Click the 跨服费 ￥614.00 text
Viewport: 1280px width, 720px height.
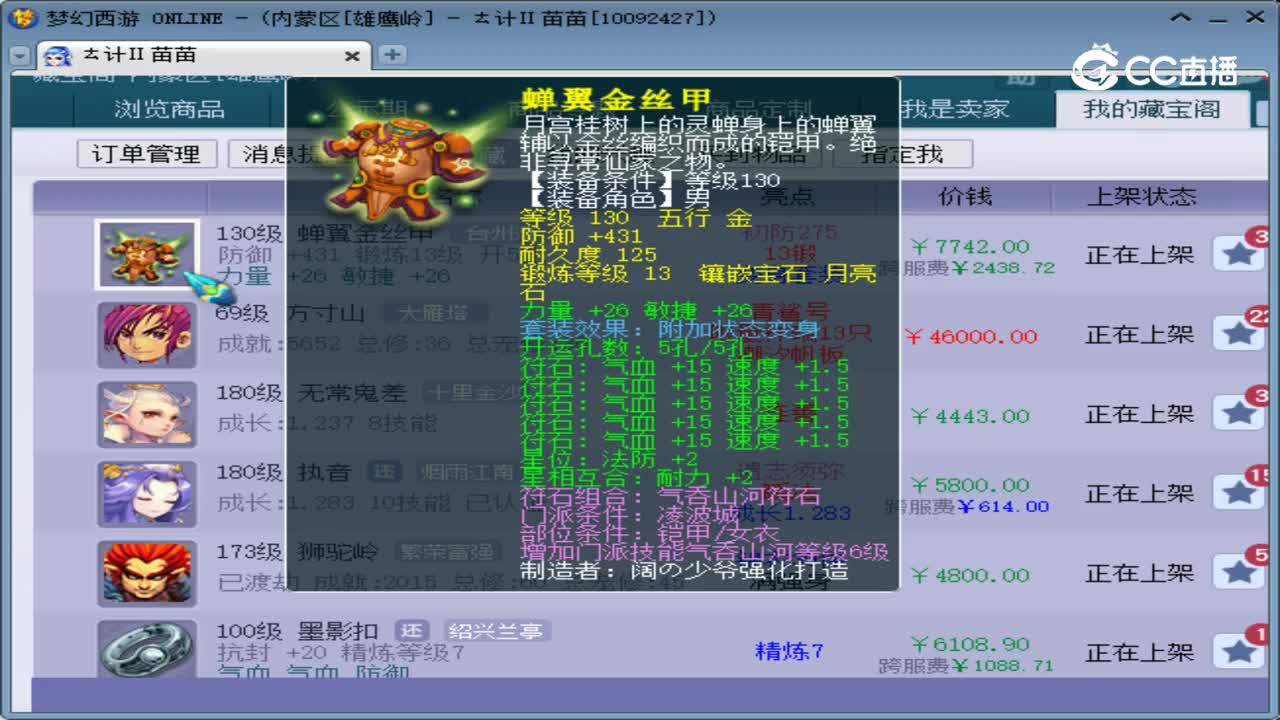966,507
